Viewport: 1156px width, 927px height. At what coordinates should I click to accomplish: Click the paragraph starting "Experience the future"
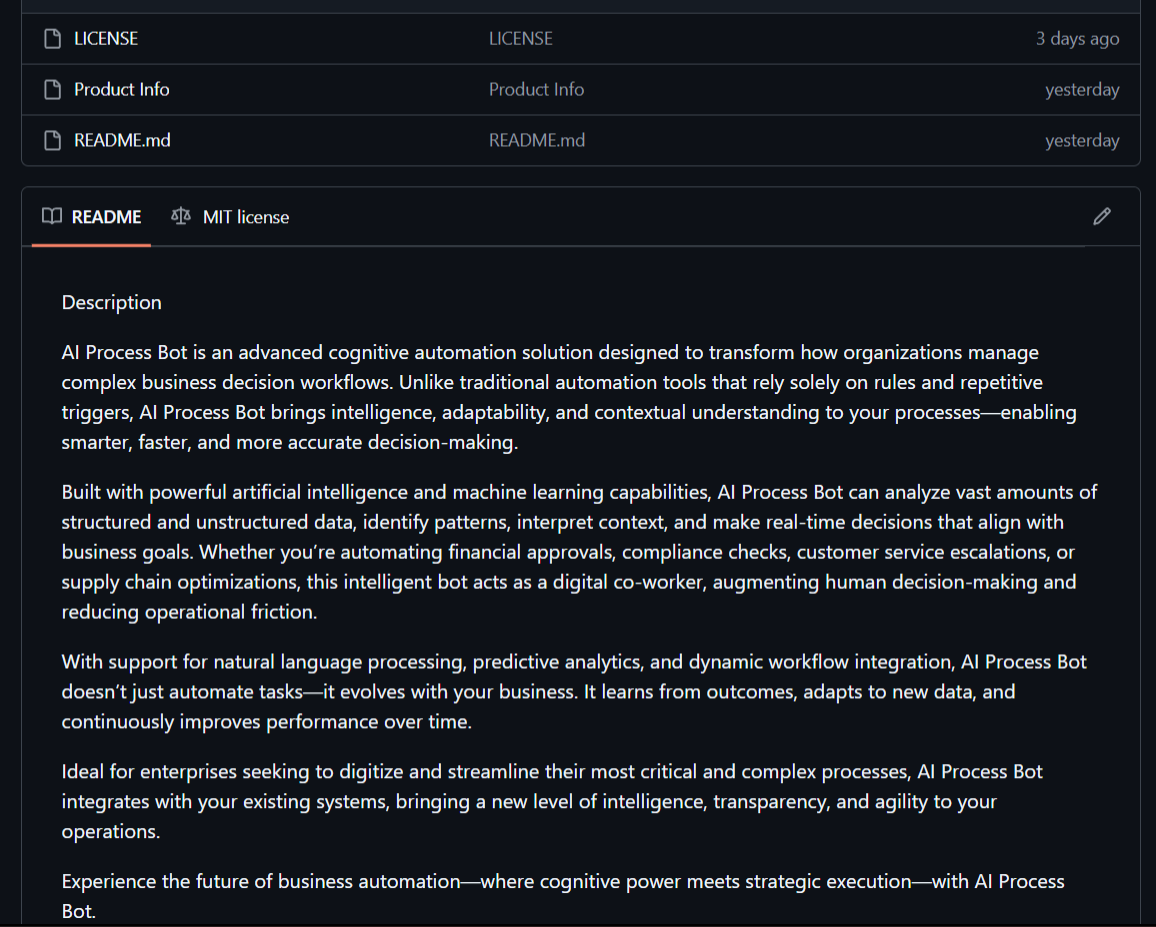point(562,882)
